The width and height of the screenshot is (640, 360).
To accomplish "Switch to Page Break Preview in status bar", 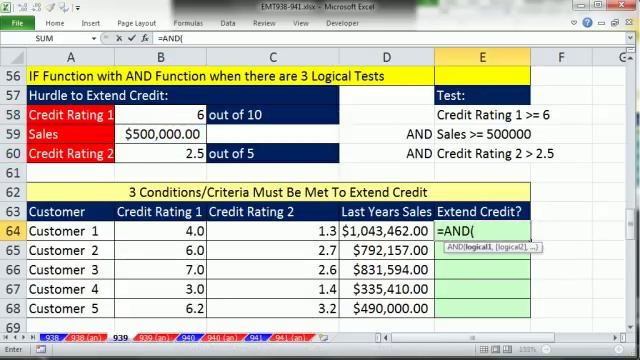I will click(x=507, y=349).
